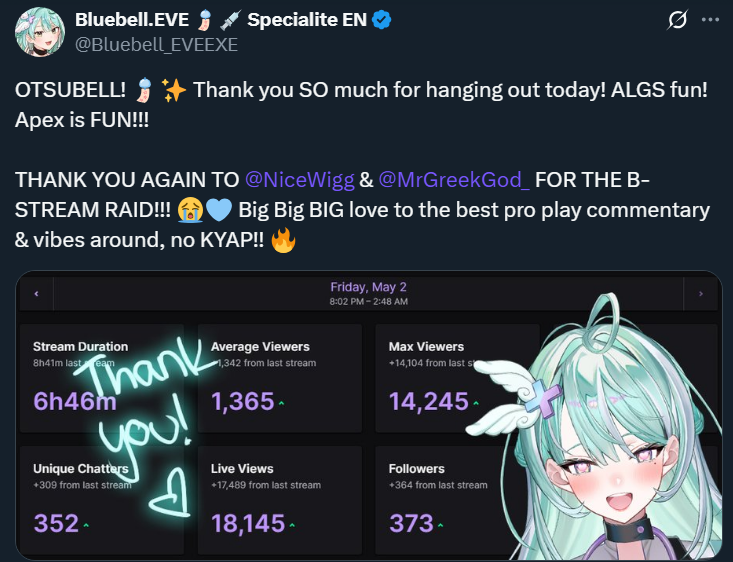Open the three-dot more options menu
Image resolution: width=733 pixels, height=562 pixels.
[710, 20]
